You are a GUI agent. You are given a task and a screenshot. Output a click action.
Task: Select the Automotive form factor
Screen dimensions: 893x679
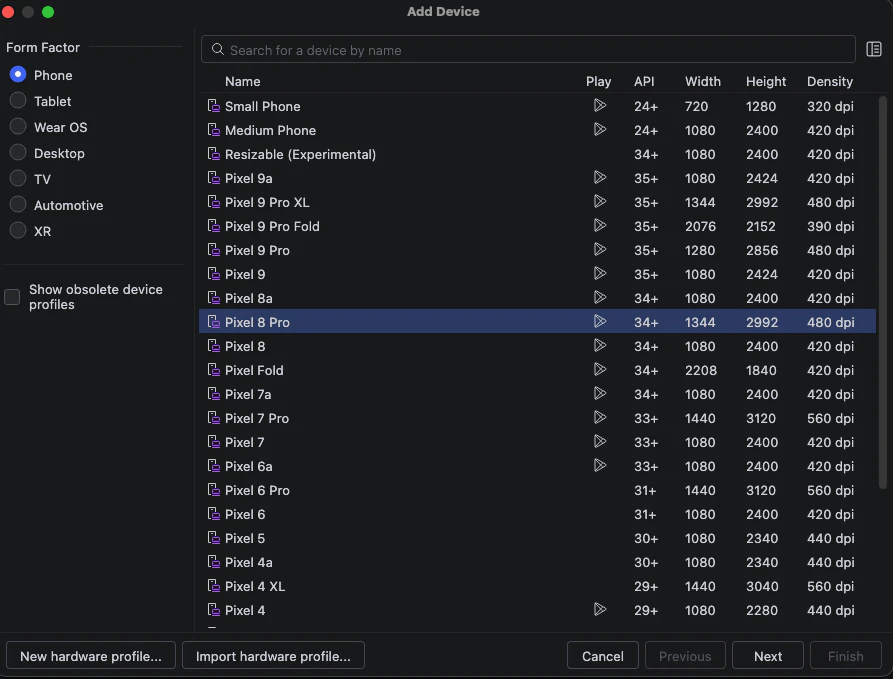[x=18, y=204]
